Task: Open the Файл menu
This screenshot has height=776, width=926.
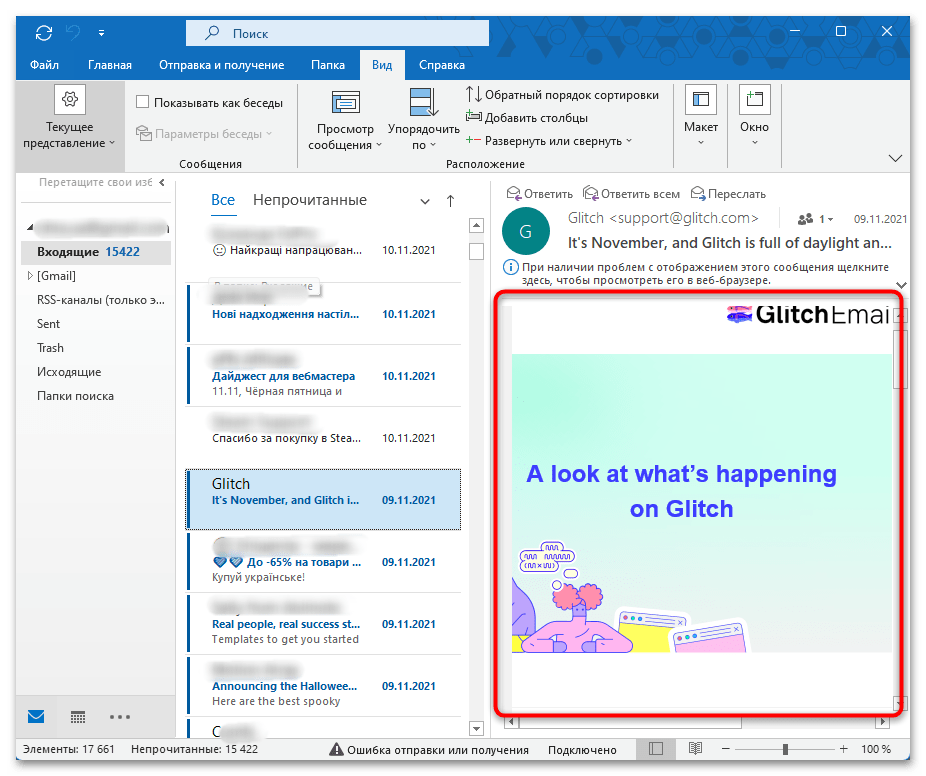Action: (x=46, y=64)
